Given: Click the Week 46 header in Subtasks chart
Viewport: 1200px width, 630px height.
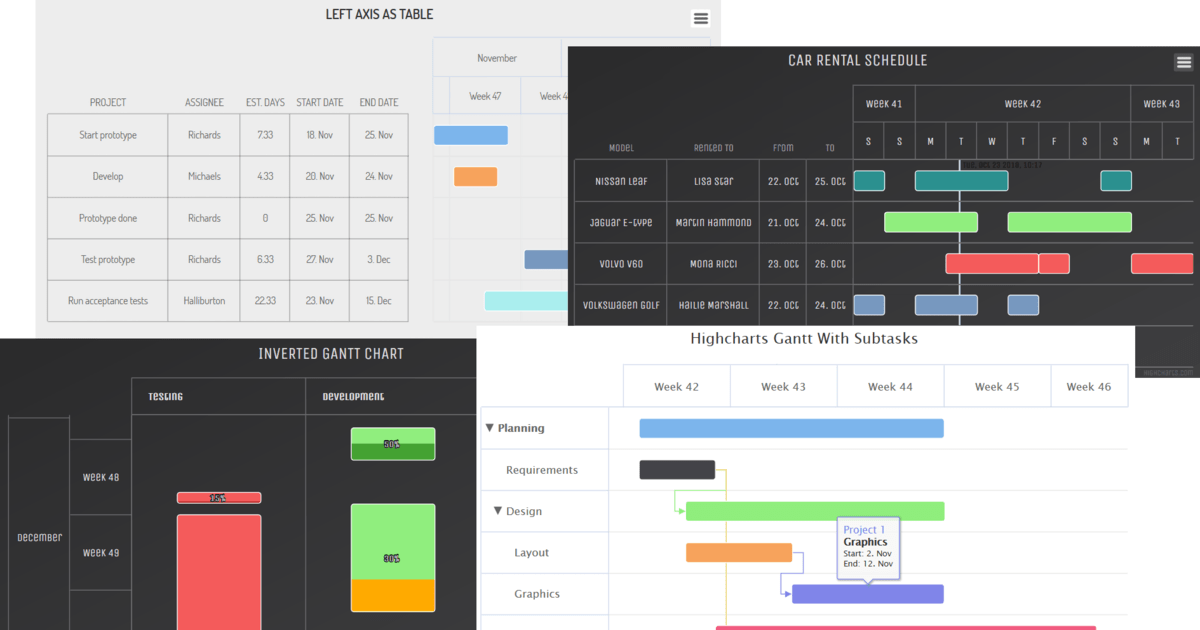Looking at the screenshot, I should pyautogui.click(x=1089, y=386).
